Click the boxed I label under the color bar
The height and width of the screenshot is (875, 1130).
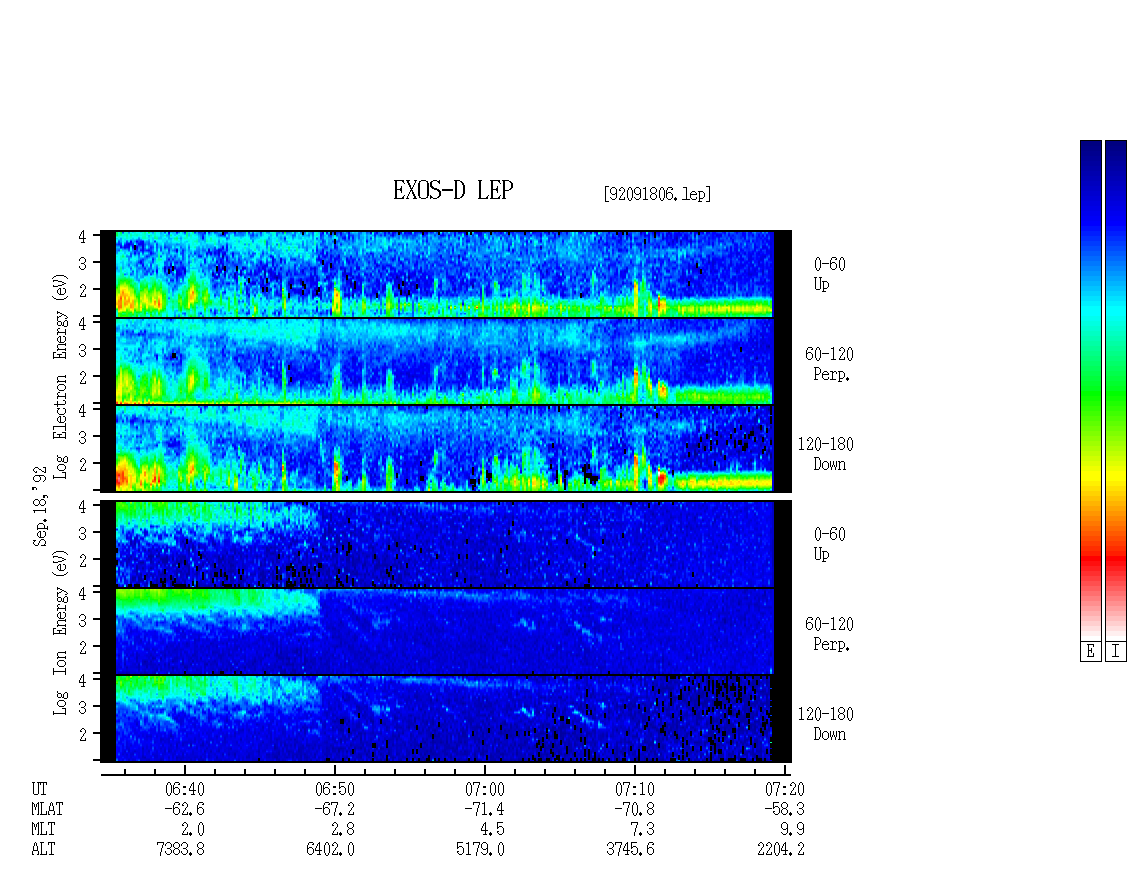coord(1116,651)
